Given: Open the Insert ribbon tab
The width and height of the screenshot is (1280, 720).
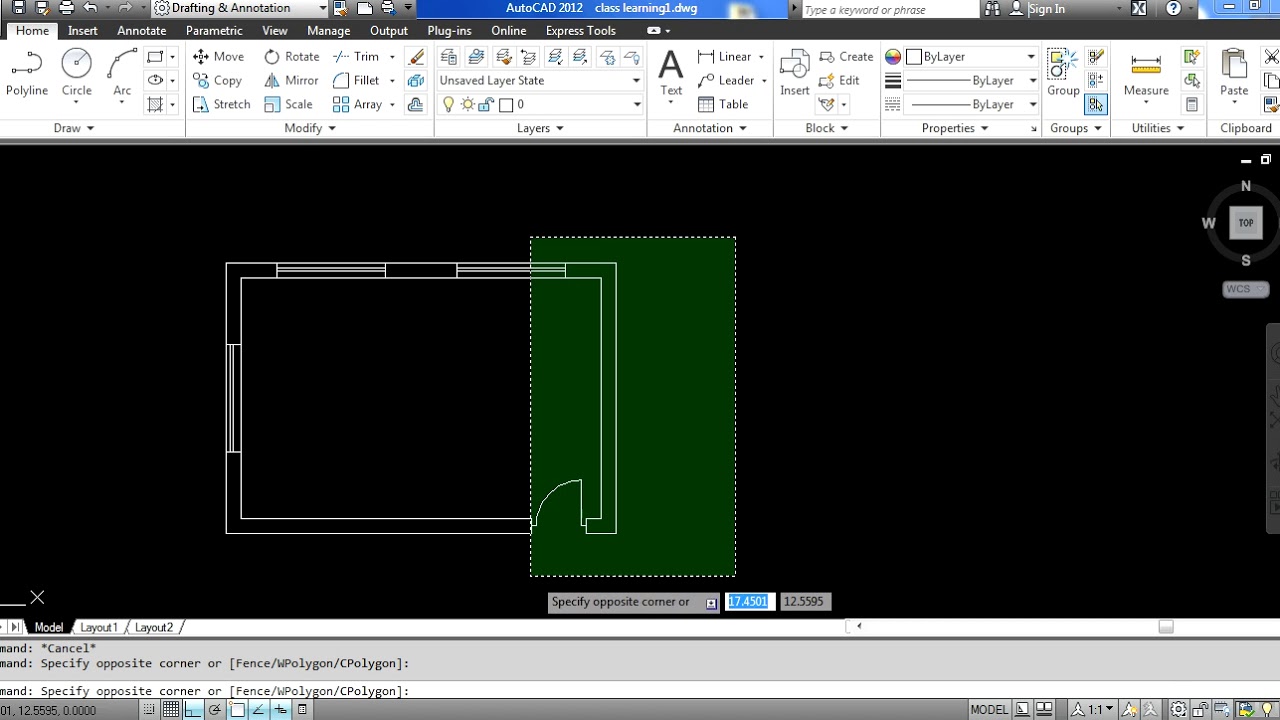Looking at the screenshot, I should (x=83, y=31).
